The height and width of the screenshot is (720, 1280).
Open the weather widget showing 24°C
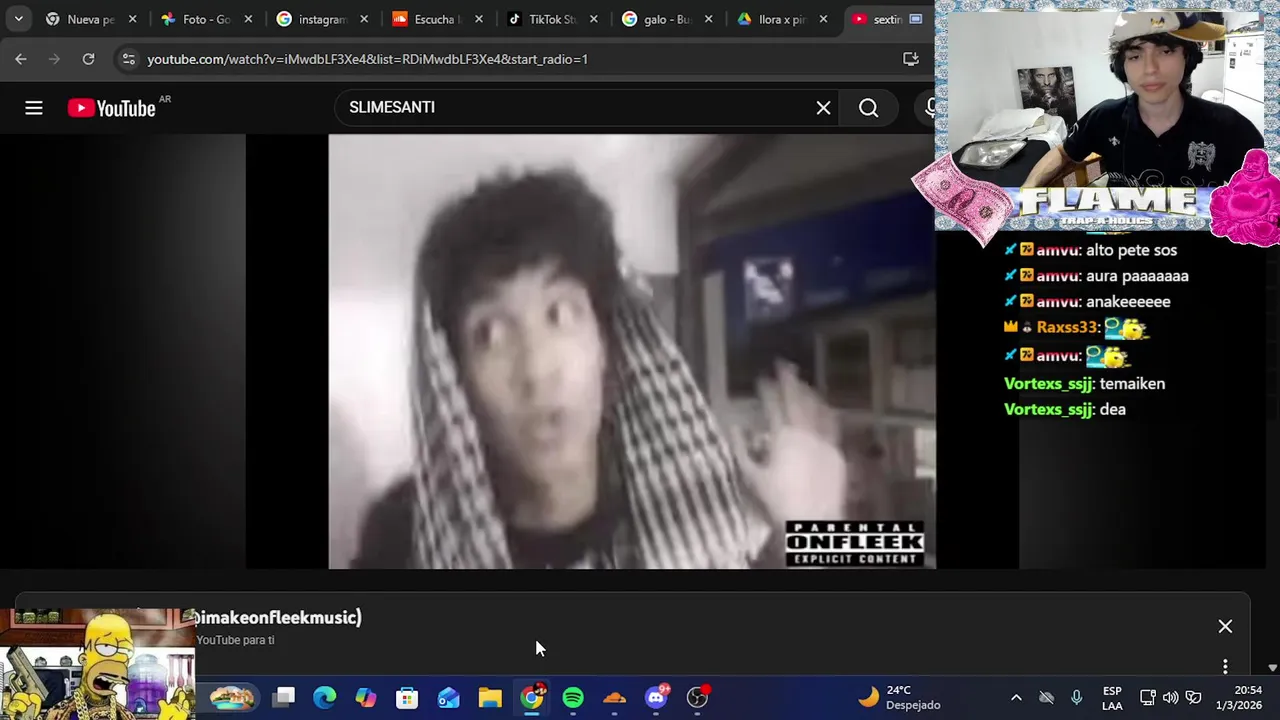(x=900, y=697)
